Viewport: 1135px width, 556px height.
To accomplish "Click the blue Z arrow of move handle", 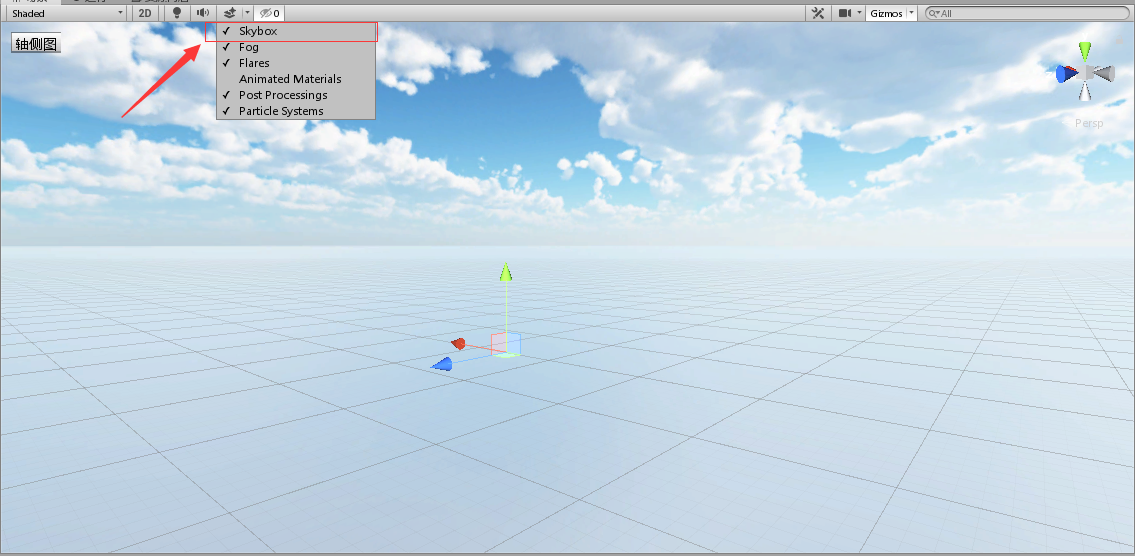I will click(442, 363).
